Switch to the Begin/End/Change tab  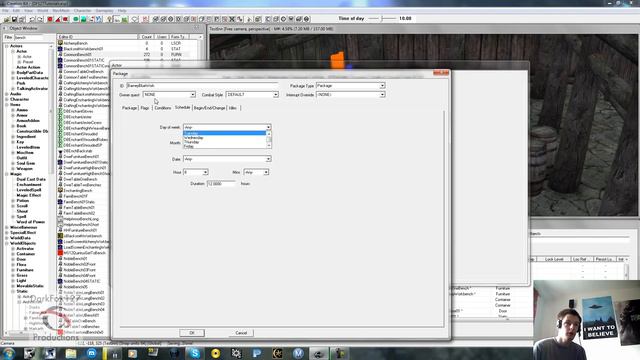click(x=209, y=108)
